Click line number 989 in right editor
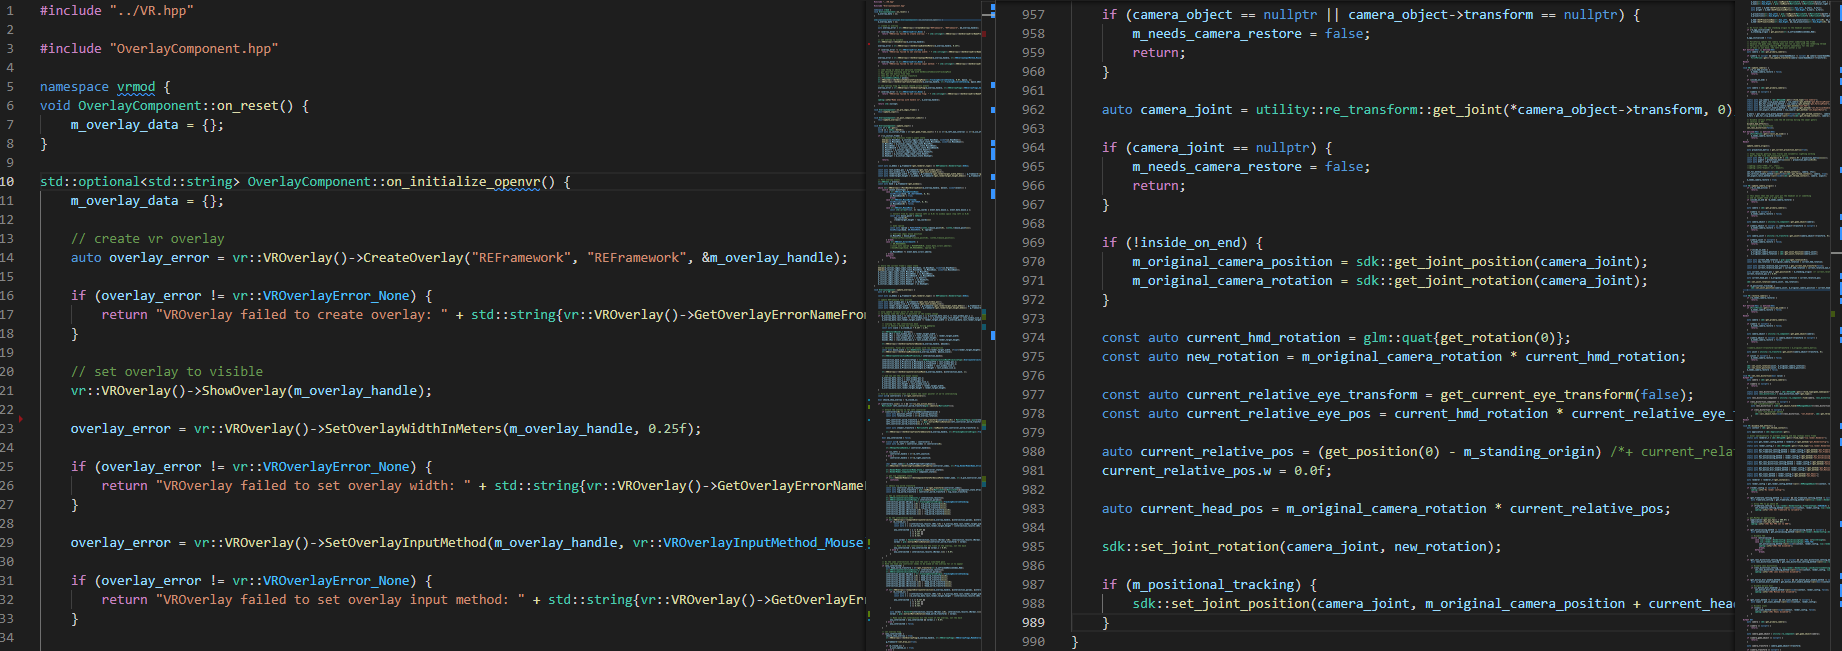Image resolution: width=1842 pixels, height=651 pixels. click(x=1033, y=622)
